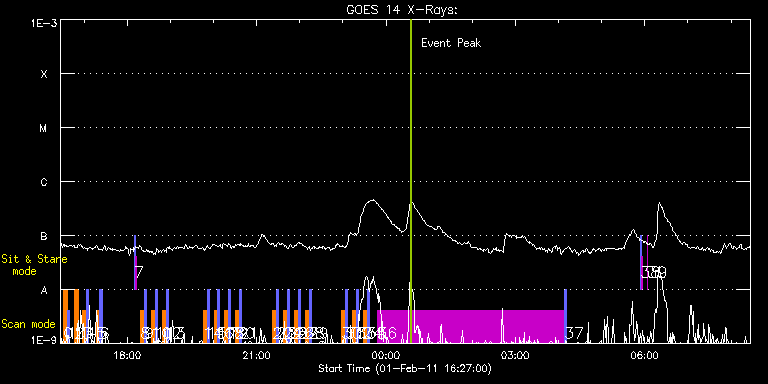The height and width of the screenshot is (384, 768).
Task: Click the X flare class axis label
Action: (44, 74)
